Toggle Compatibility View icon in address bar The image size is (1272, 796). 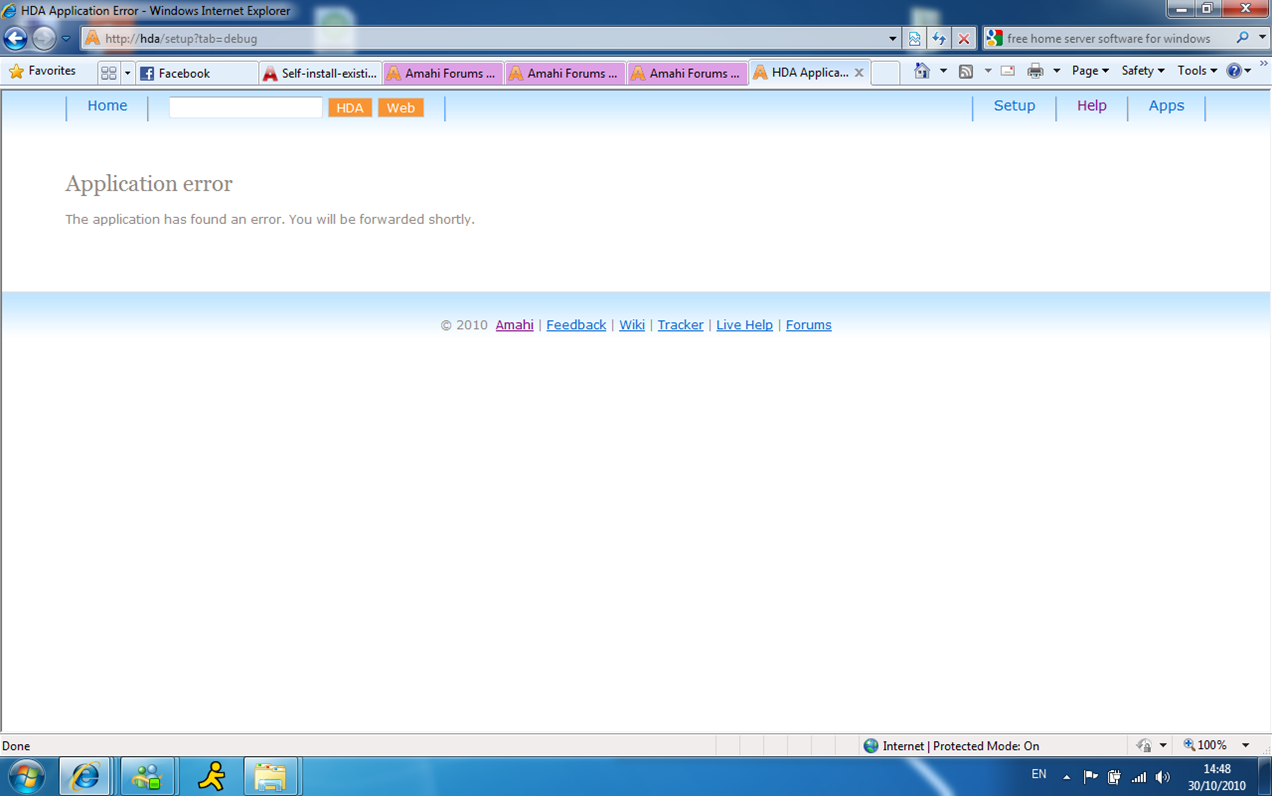coord(915,39)
